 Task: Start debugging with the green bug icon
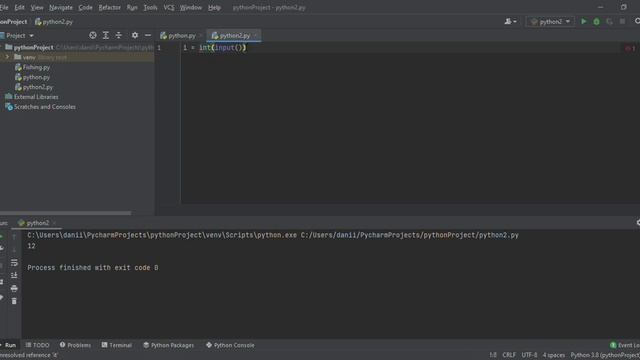point(596,22)
